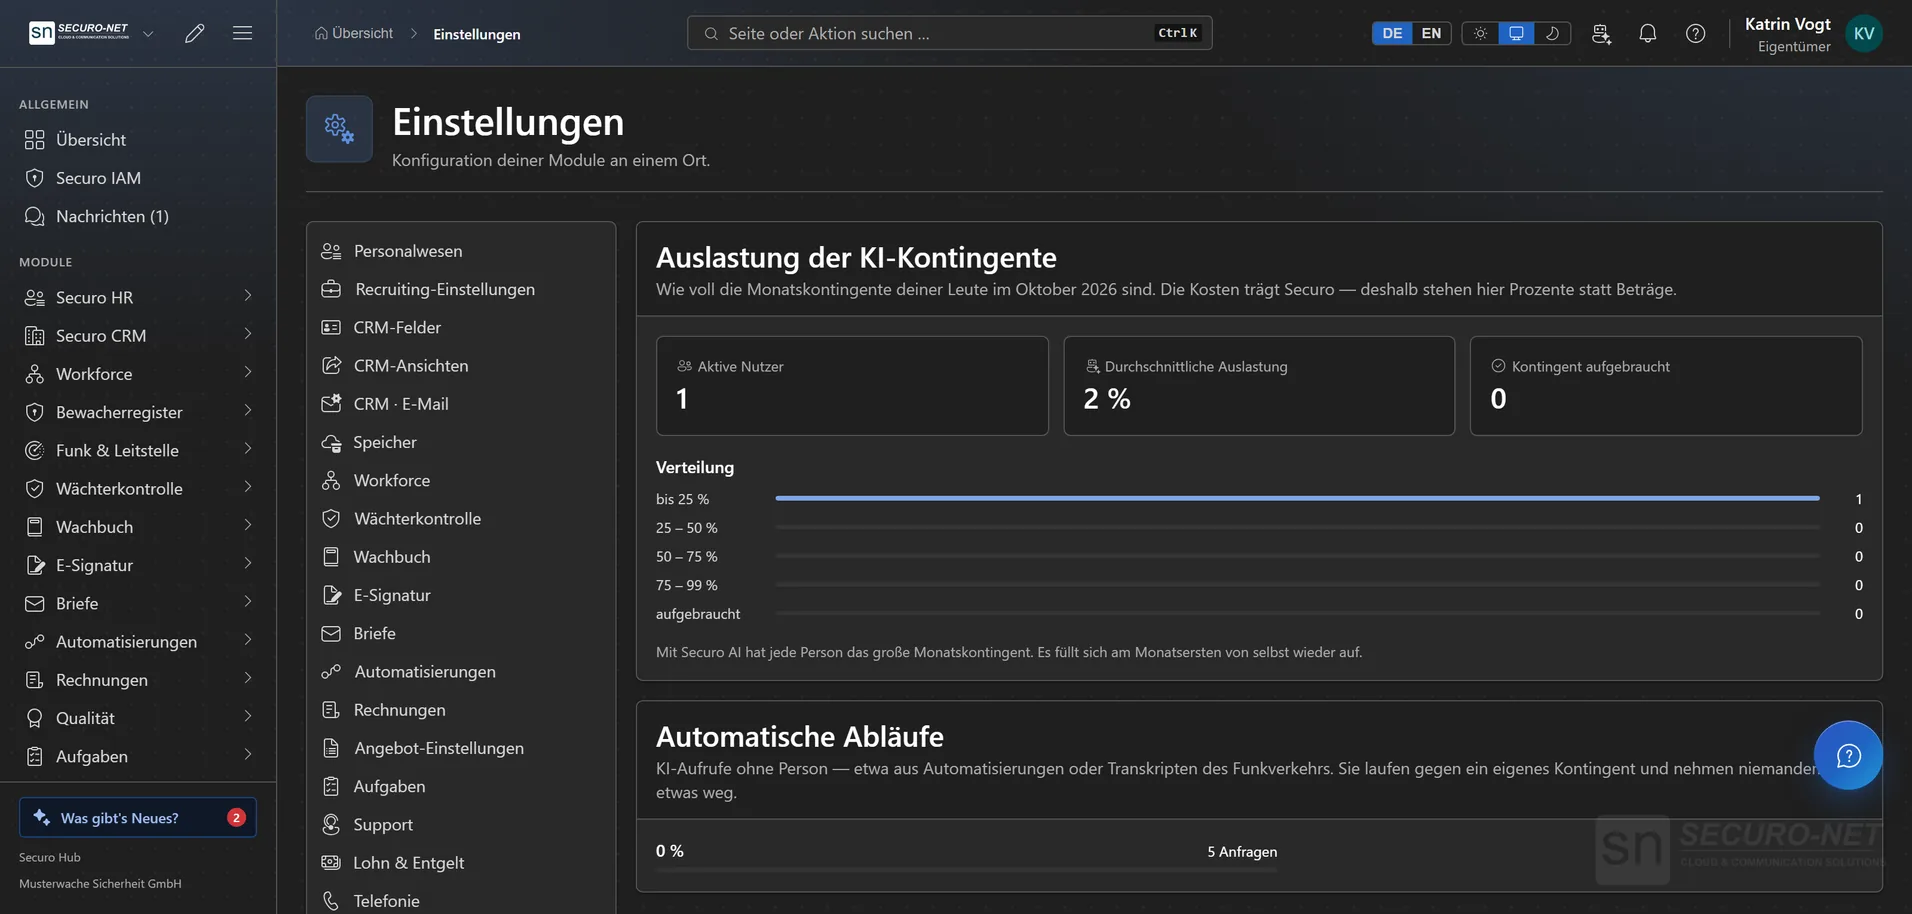Open CRM-Ansichten settings section
The image size is (1912, 914).
(461, 365)
